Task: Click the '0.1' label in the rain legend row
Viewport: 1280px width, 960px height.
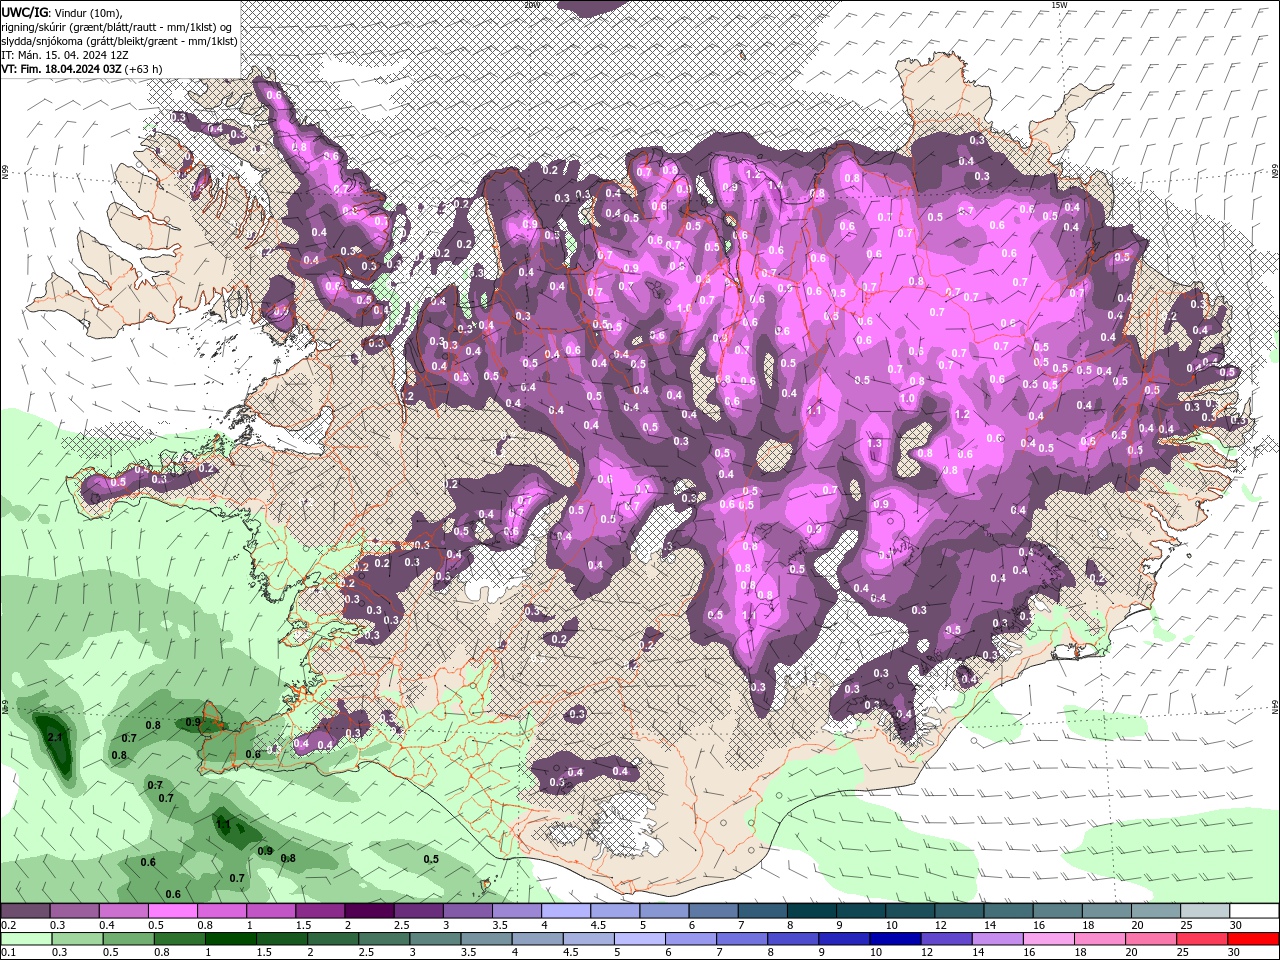Action: coord(9,952)
